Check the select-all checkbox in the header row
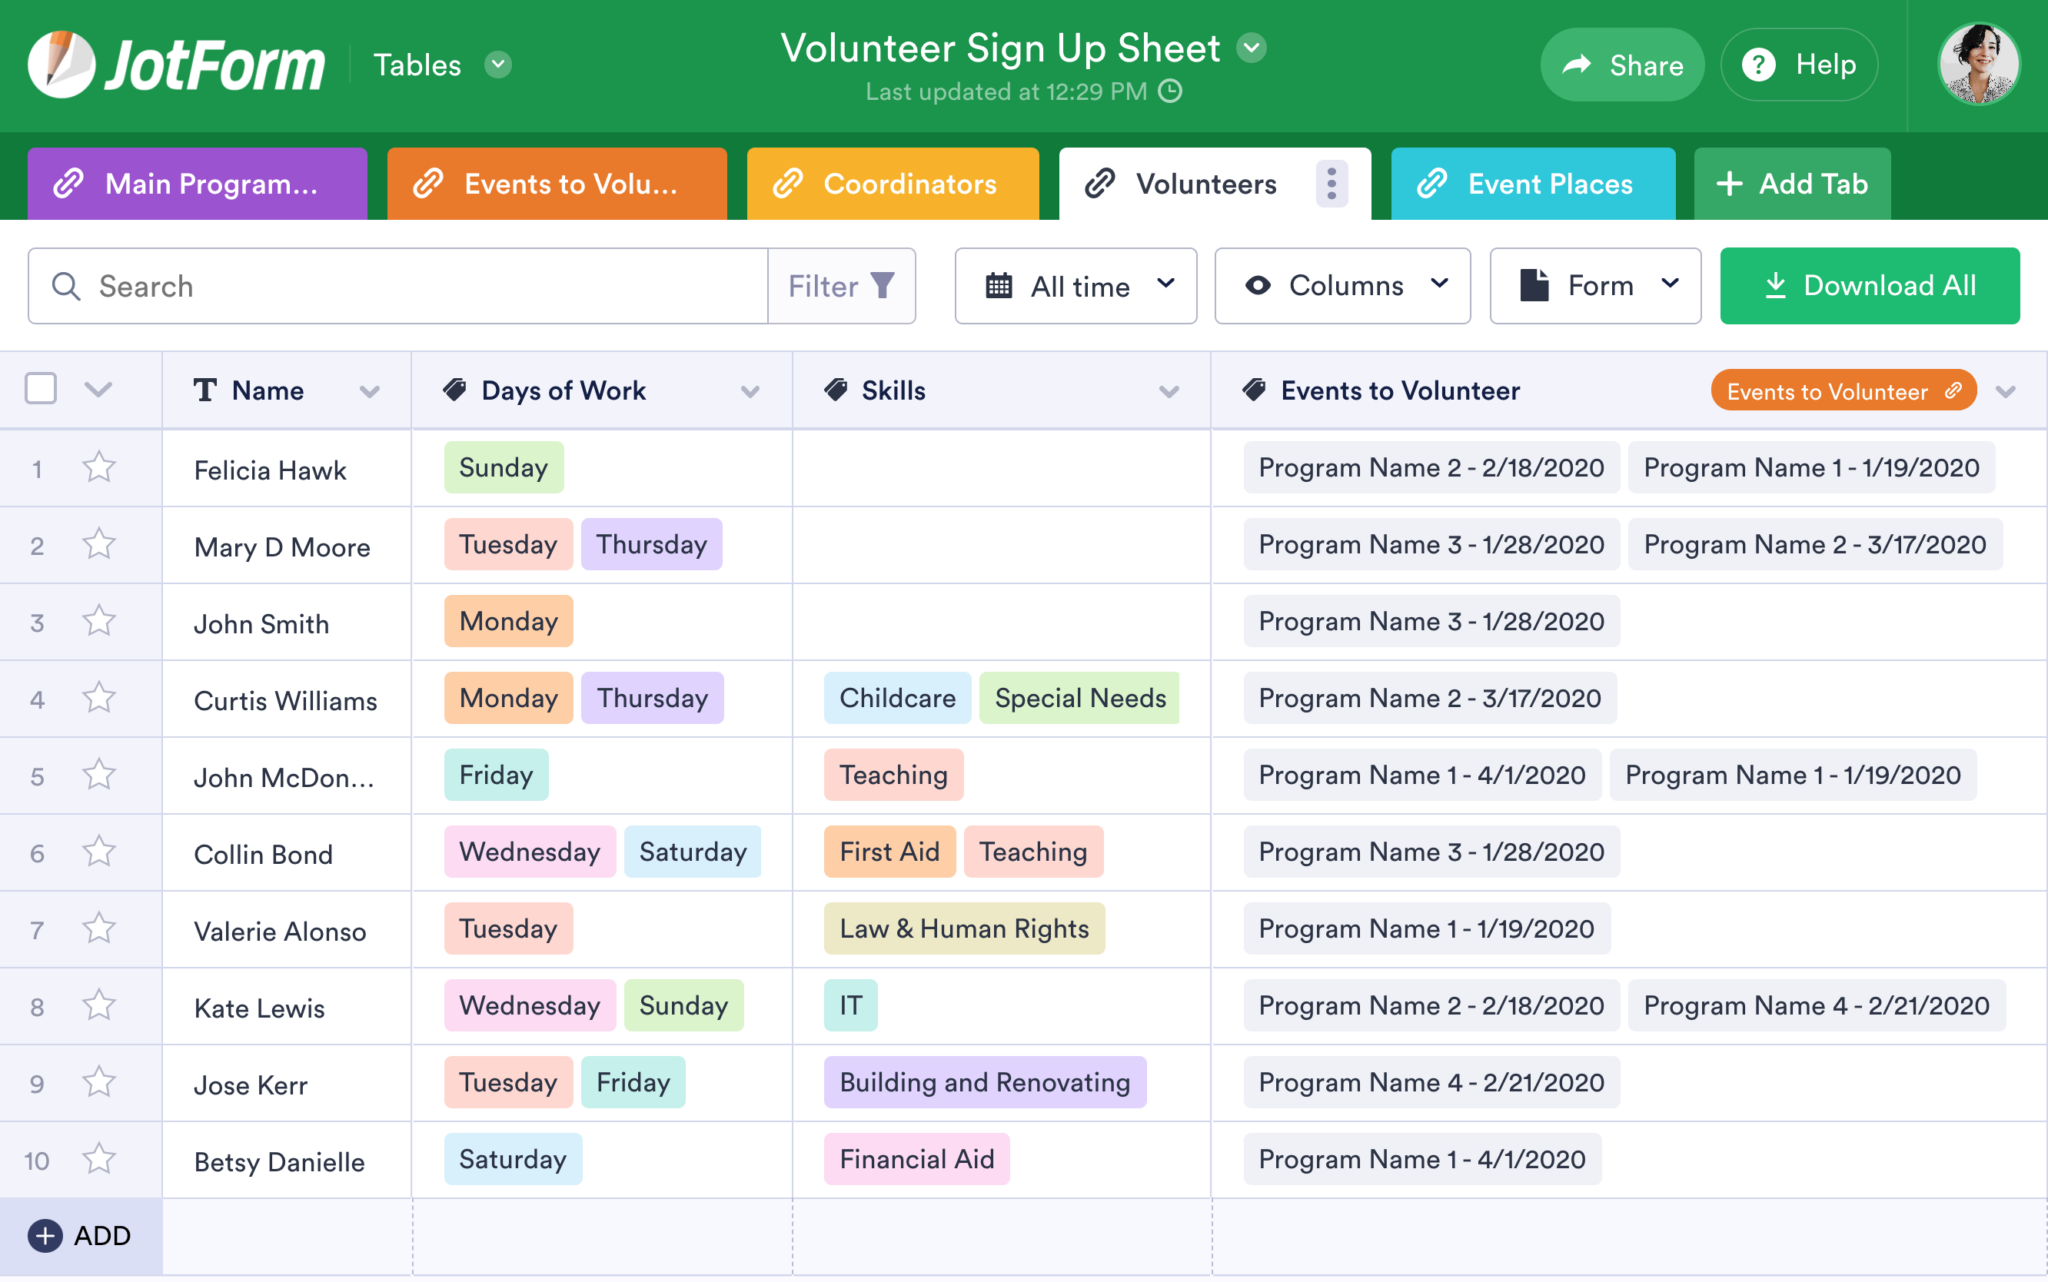 pos(40,389)
